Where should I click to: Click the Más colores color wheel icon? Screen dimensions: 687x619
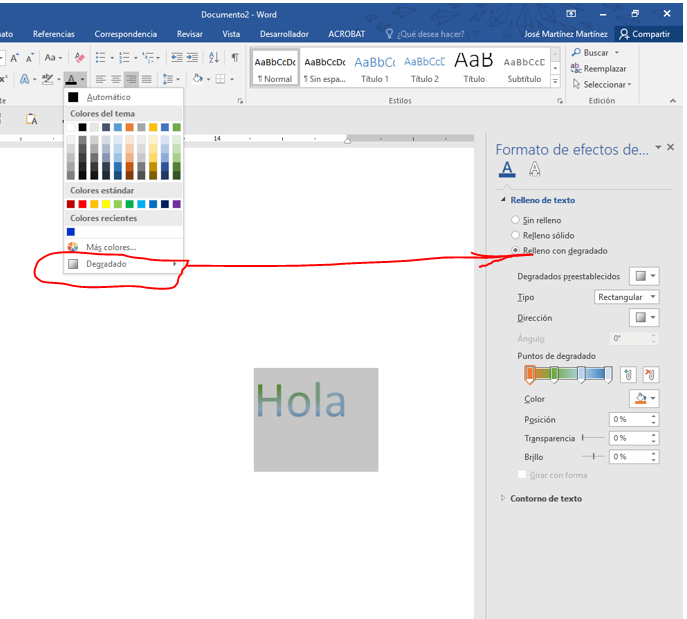[73, 247]
